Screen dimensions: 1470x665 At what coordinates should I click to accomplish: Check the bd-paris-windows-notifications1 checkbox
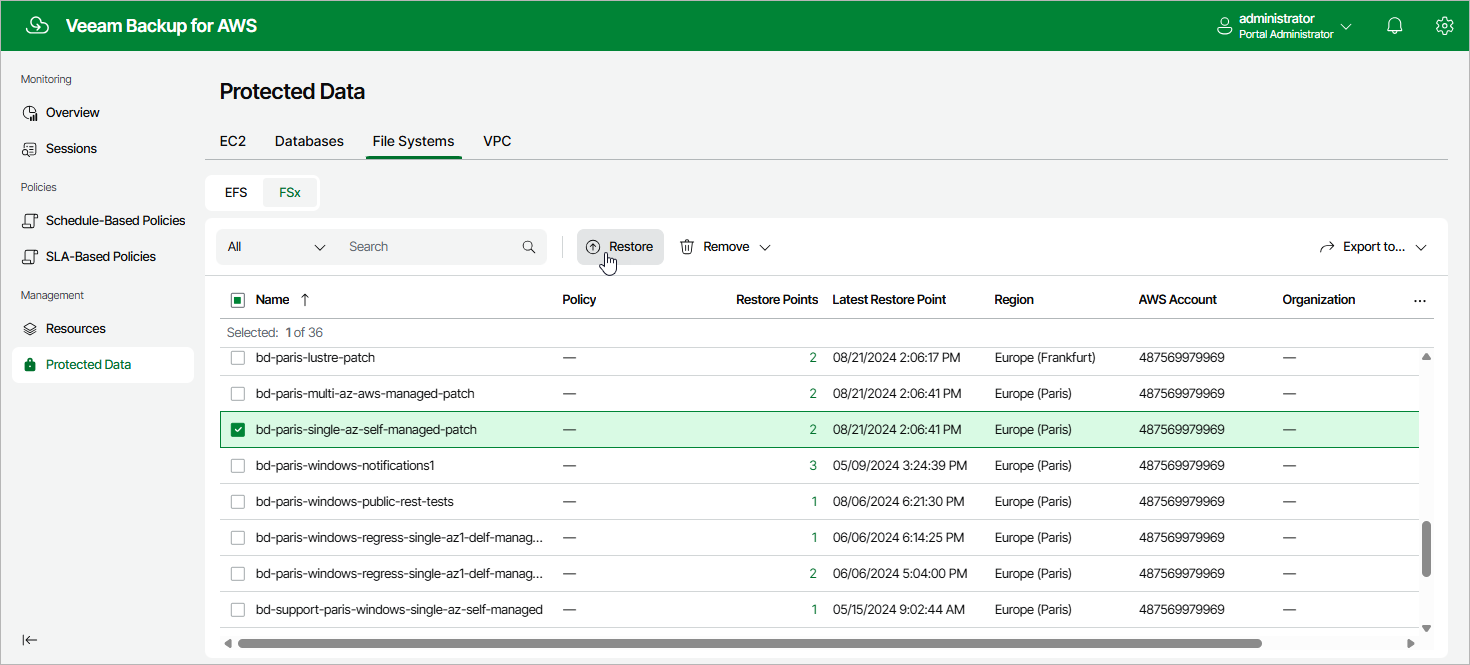pos(238,466)
